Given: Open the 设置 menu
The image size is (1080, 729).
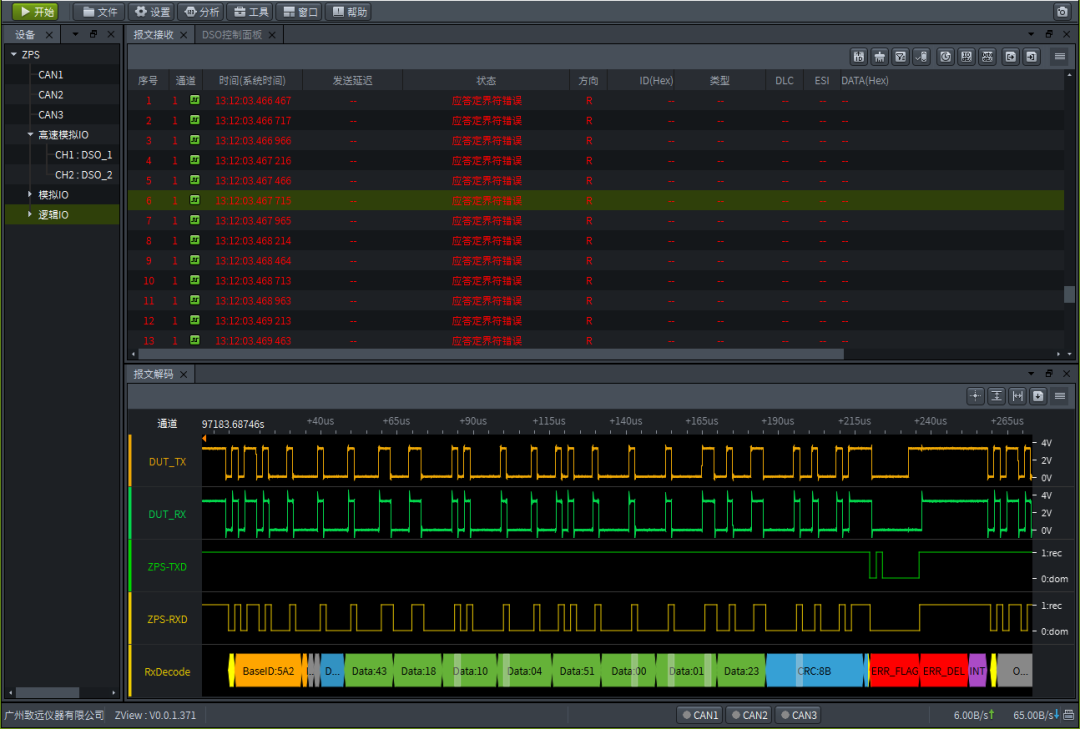Looking at the screenshot, I should click(152, 12).
